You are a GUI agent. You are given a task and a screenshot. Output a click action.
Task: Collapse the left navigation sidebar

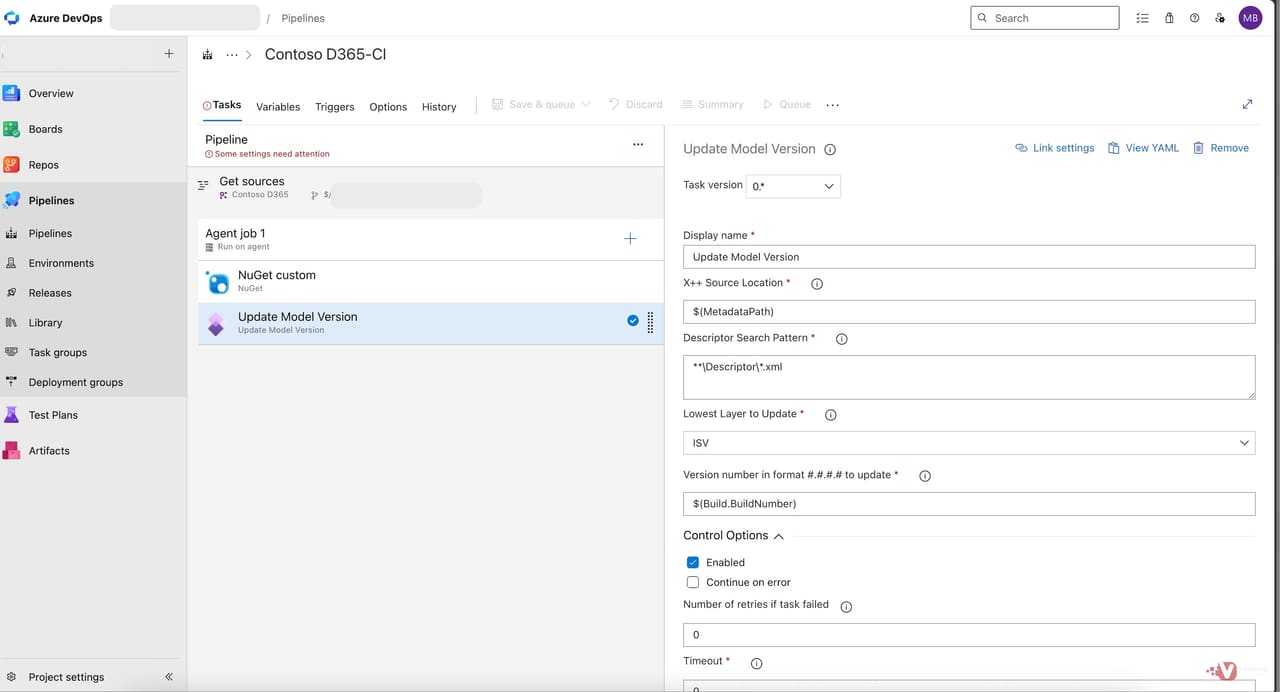point(169,677)
